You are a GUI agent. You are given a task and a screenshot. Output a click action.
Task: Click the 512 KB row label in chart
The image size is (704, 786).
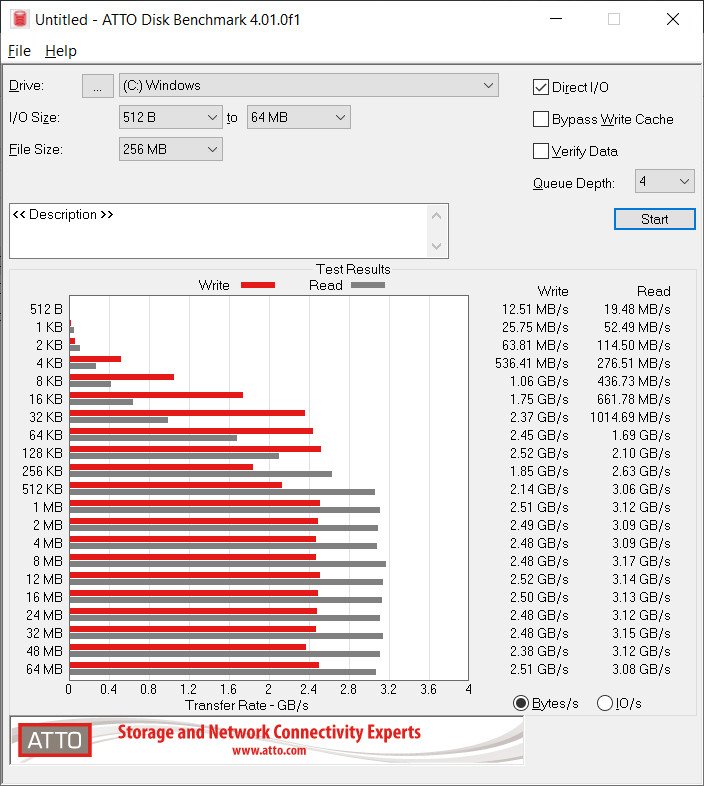click(42, 489)
